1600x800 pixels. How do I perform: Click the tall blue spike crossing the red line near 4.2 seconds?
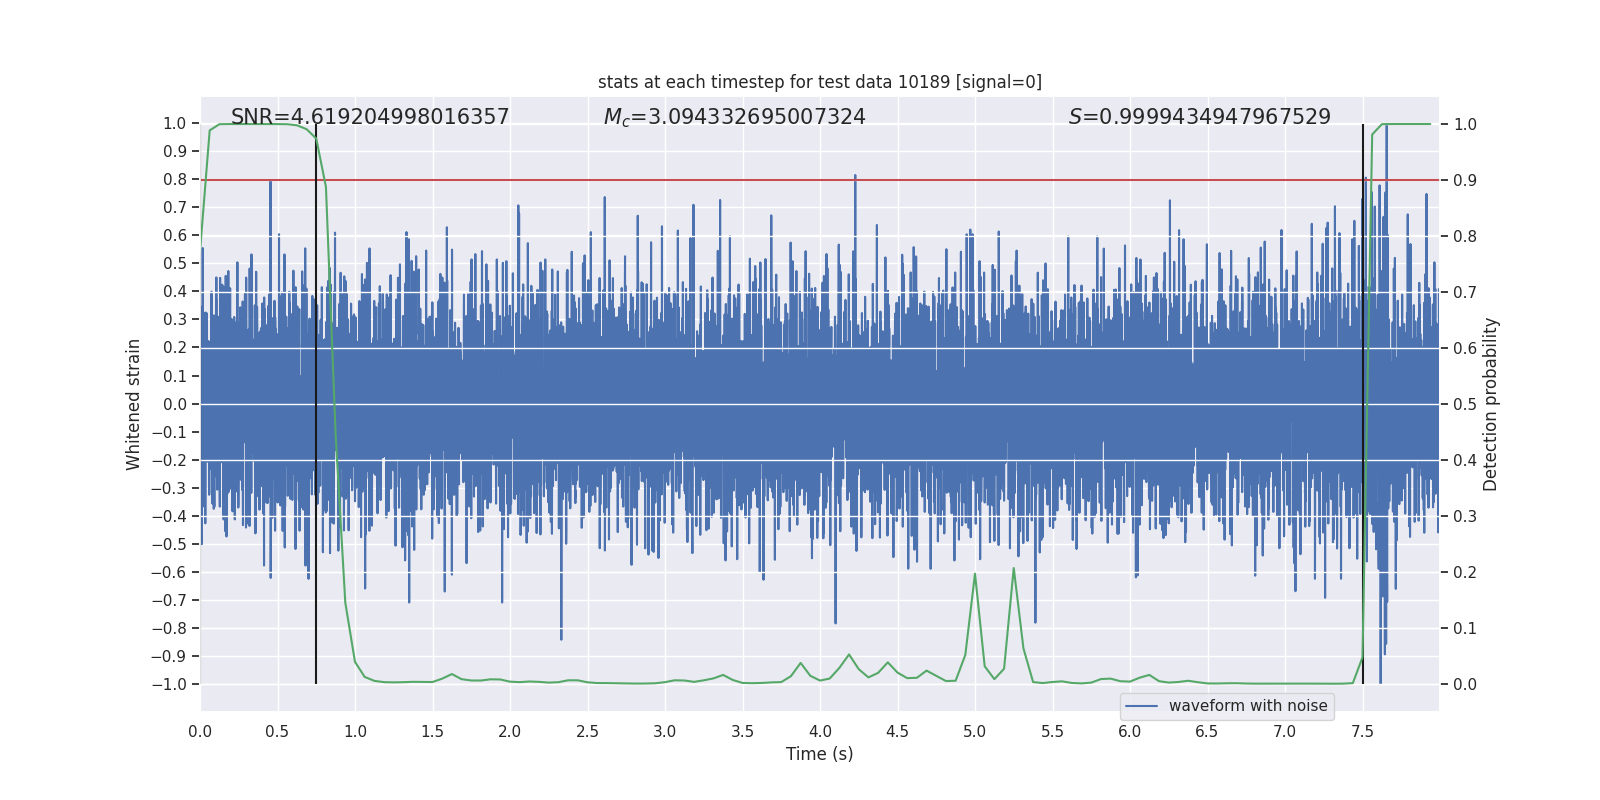coord(855,178)
